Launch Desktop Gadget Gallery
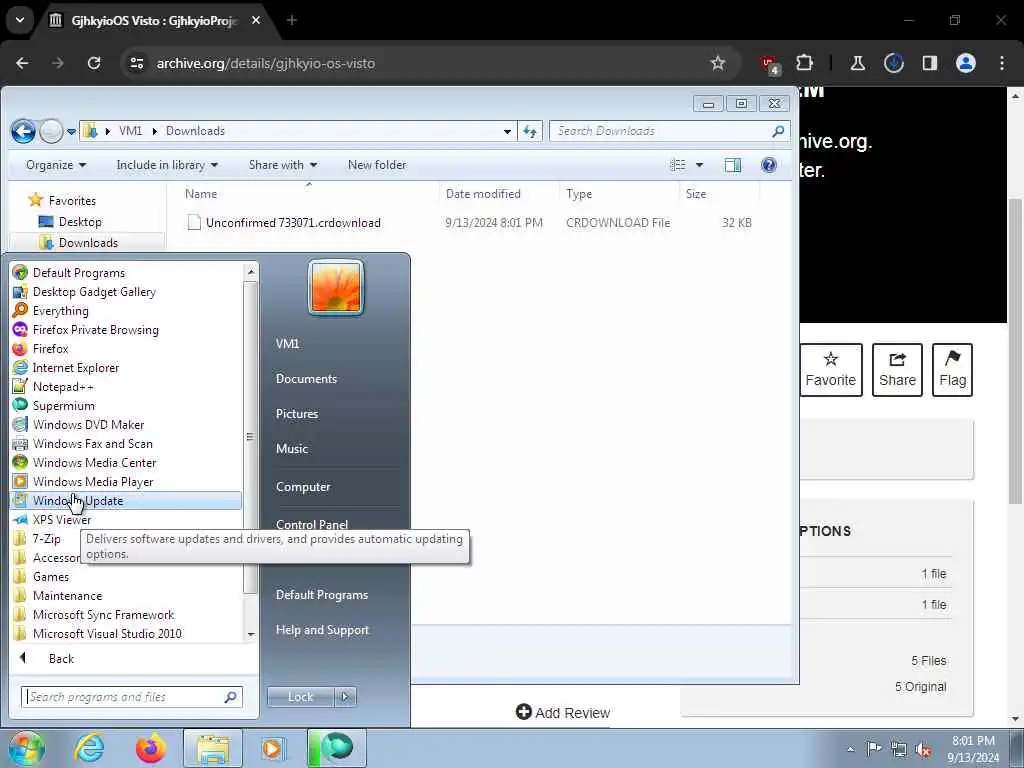1024x768 pixels. click(x=94, y=292)
